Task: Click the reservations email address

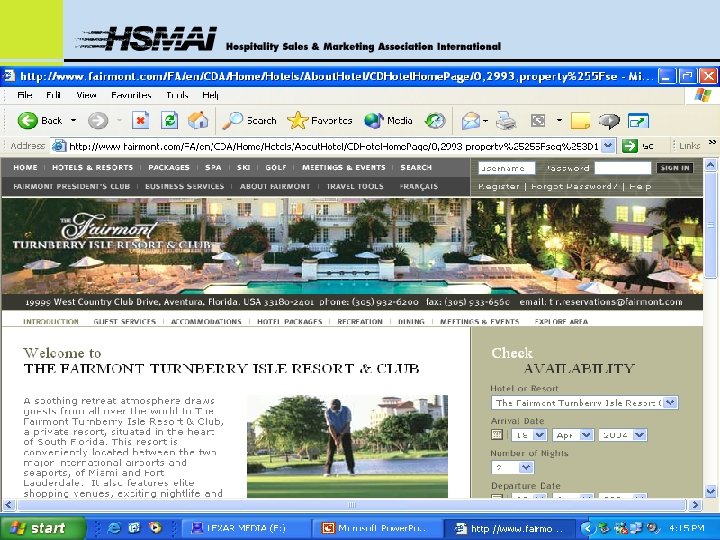Action: (x=616, y=302)
